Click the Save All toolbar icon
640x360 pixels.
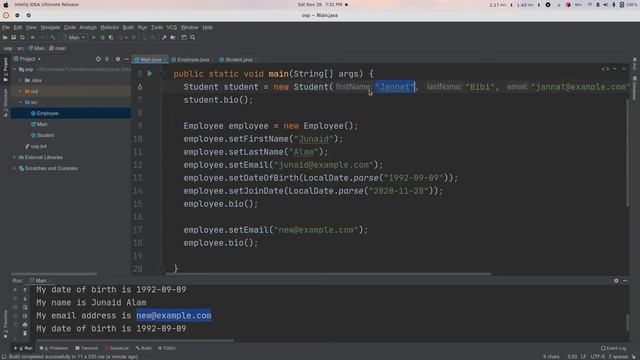click(x=13, y=38)
